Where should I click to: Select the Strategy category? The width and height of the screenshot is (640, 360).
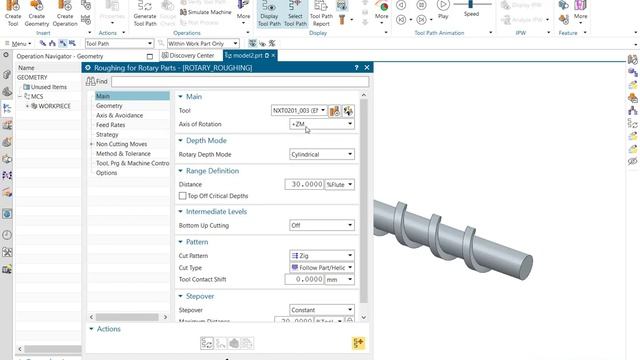(107, 135)
